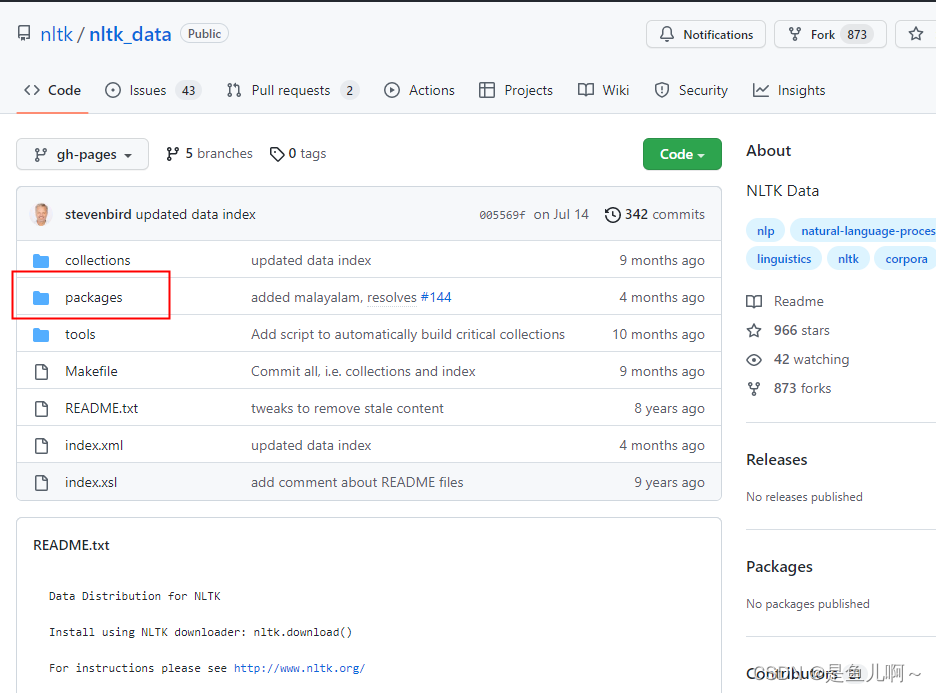Click the README.txt file icon in list
Screen dimensions: 936x693
pos(41,409)
